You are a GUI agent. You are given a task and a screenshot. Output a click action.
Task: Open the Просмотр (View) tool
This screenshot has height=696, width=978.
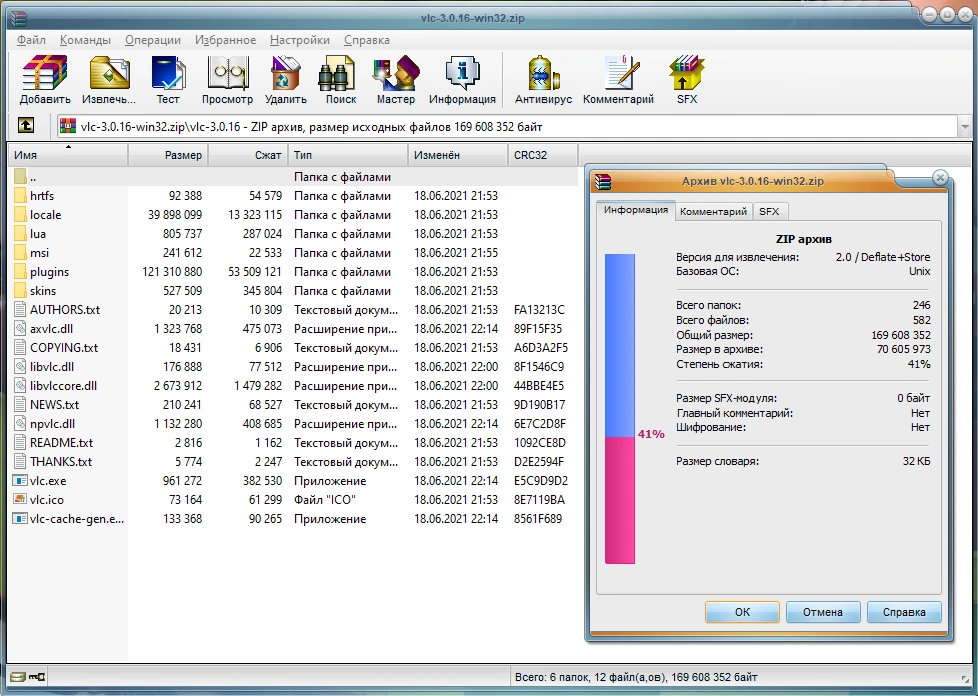coord(227,80)
